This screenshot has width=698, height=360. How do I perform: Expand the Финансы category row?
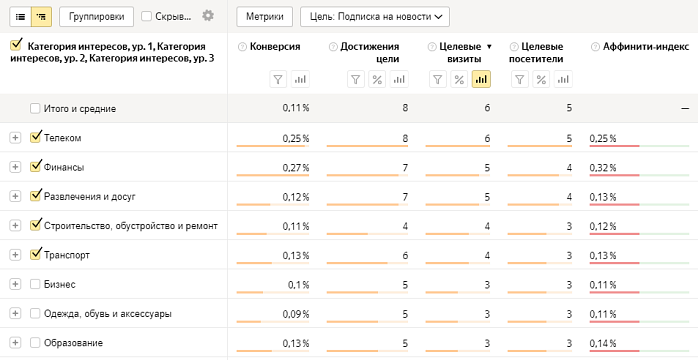pos(15,167)
